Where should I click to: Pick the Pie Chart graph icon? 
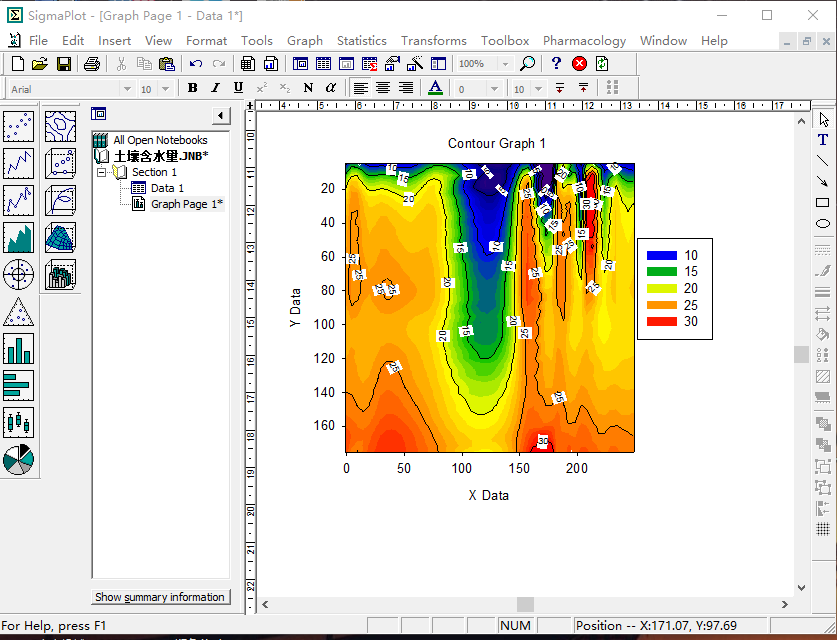point(19,459)
